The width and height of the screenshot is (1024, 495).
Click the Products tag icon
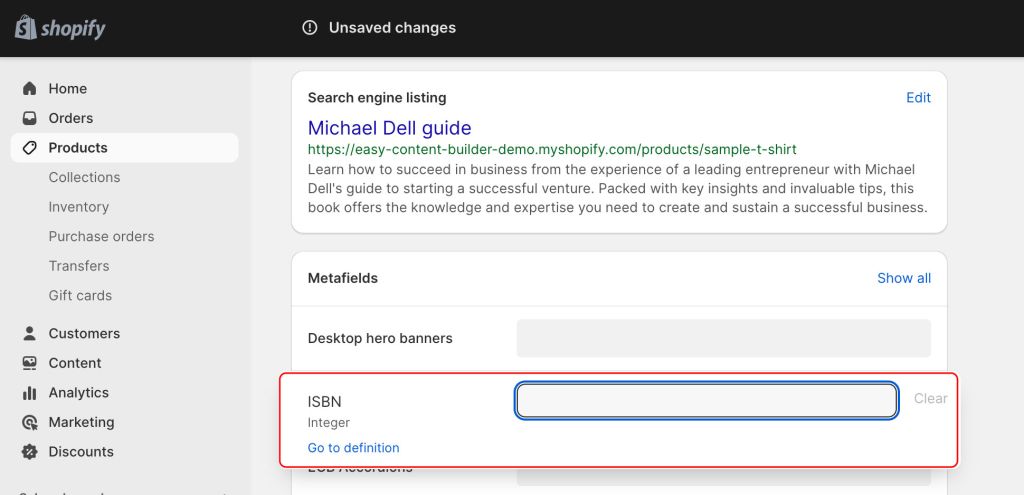click(29, 148)
